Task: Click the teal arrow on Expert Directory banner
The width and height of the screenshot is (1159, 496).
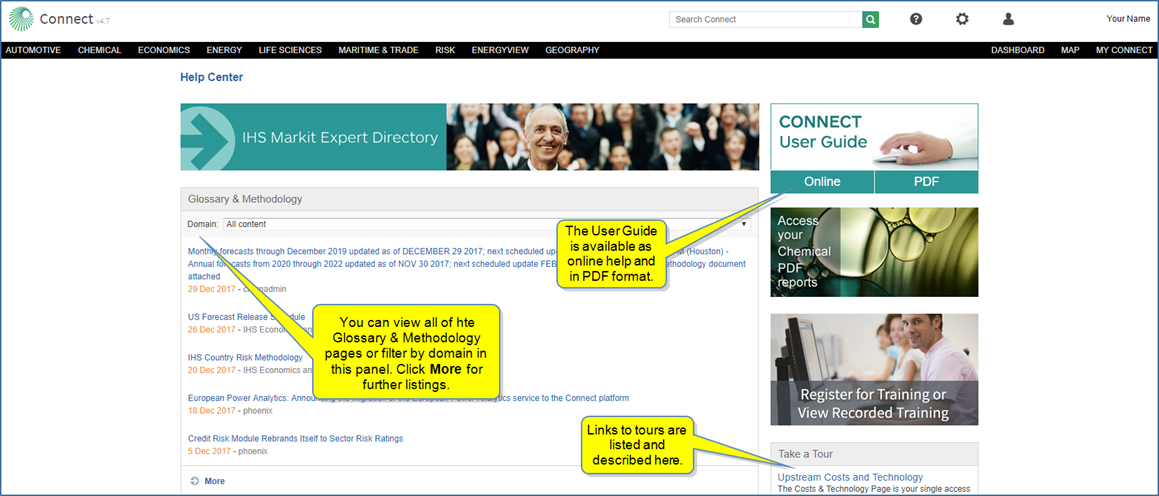Action: (209, 137)
